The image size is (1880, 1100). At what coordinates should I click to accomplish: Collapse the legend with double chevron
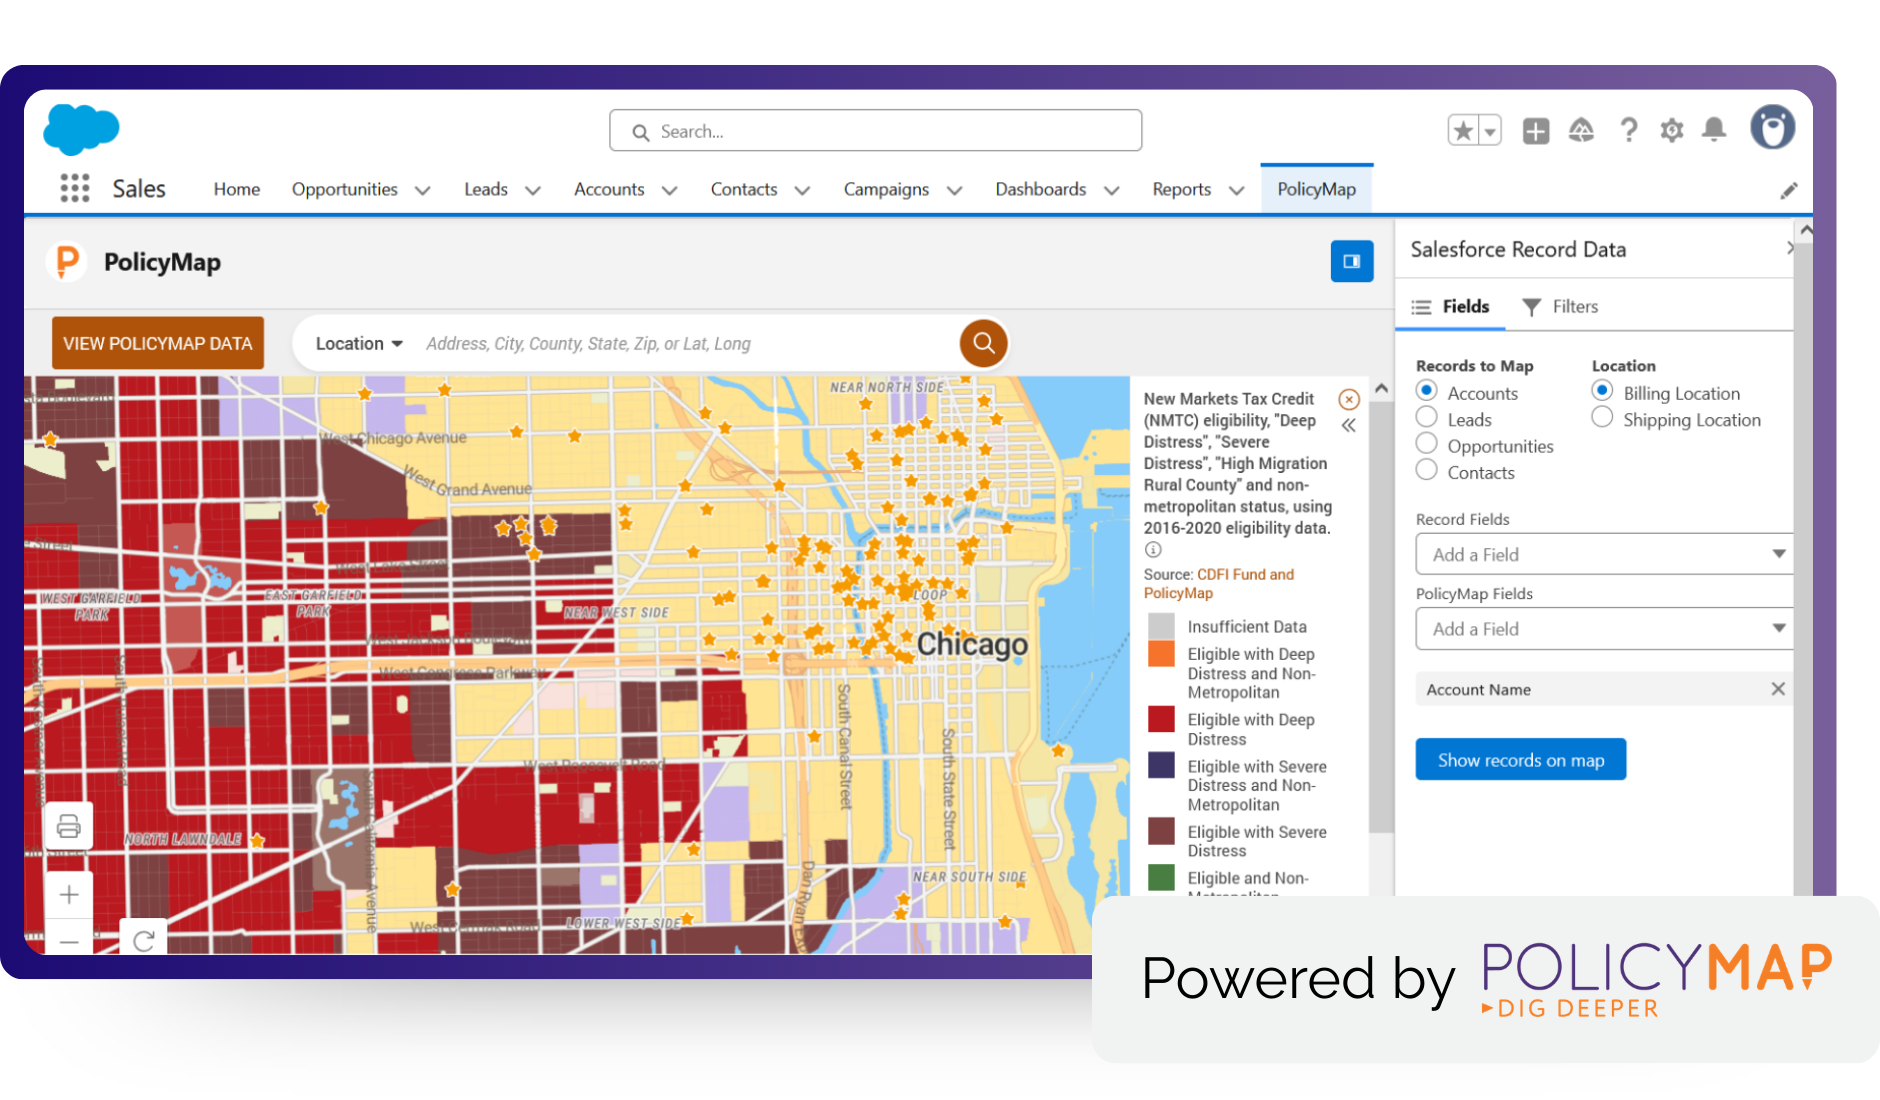pos(1349,426)
